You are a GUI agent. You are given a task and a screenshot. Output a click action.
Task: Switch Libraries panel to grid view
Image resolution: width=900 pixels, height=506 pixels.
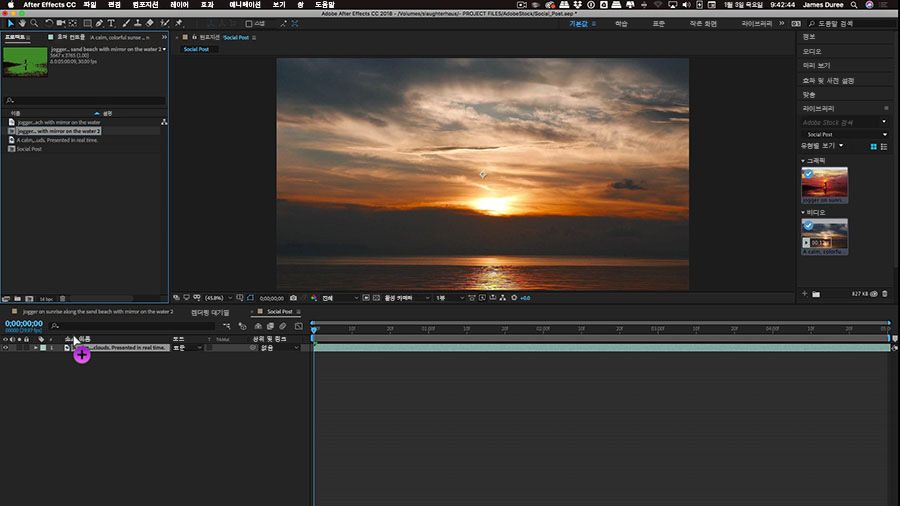click(x=874, y=147)
